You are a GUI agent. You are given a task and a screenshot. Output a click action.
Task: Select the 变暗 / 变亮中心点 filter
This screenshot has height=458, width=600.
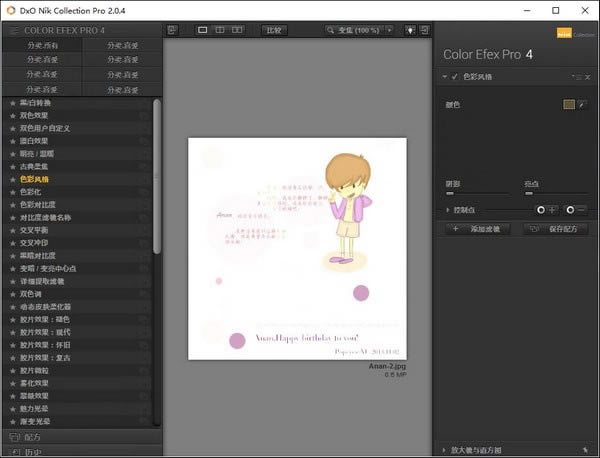[77, 269]
